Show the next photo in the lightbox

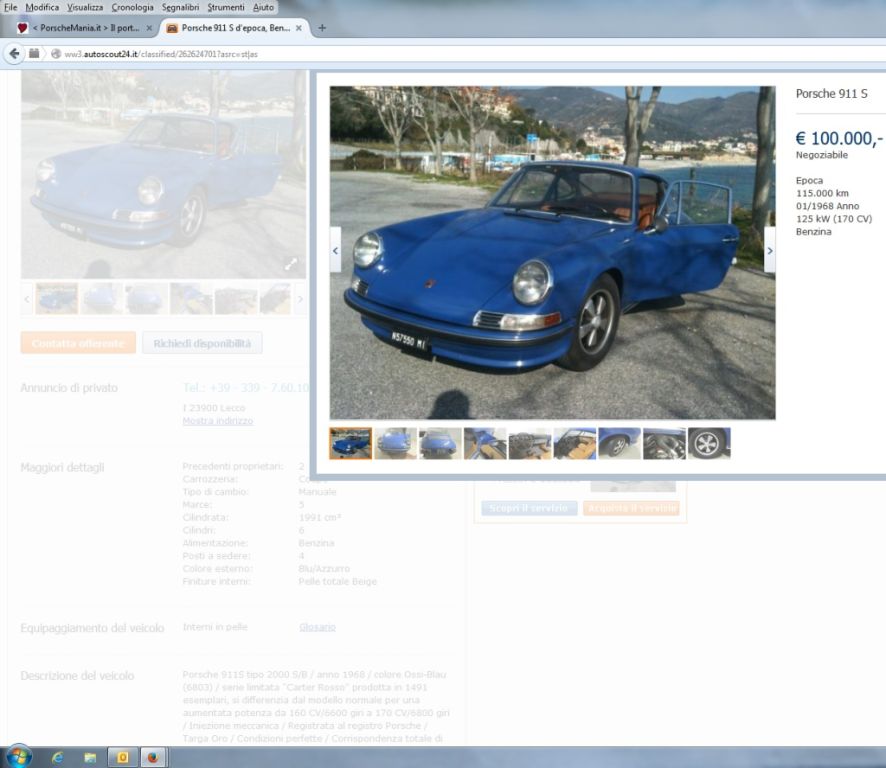tap(770, 250)
